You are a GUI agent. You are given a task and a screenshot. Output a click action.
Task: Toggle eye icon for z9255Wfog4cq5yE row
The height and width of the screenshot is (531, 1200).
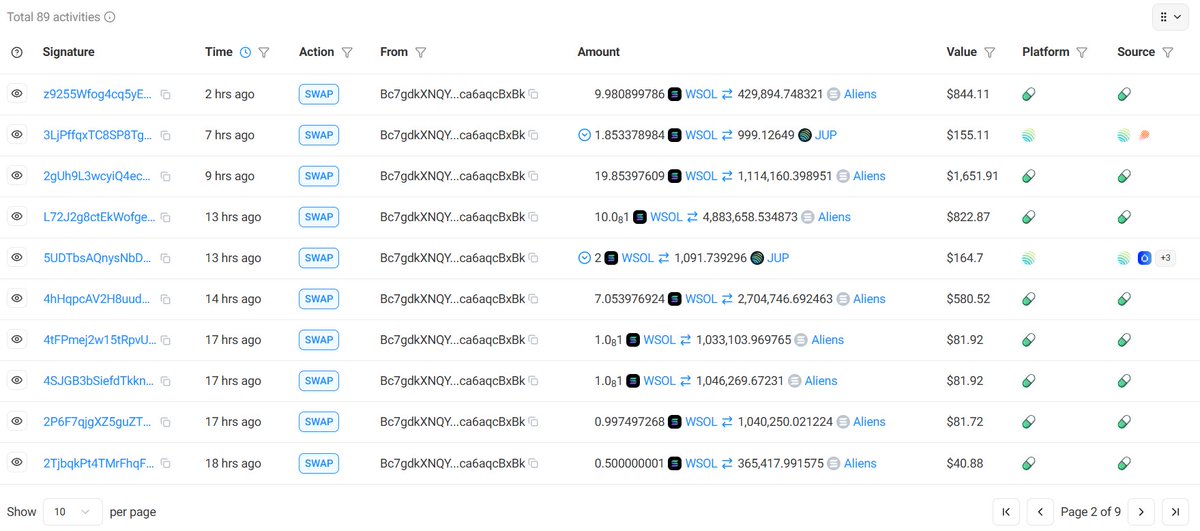click(x=16, y=93)
